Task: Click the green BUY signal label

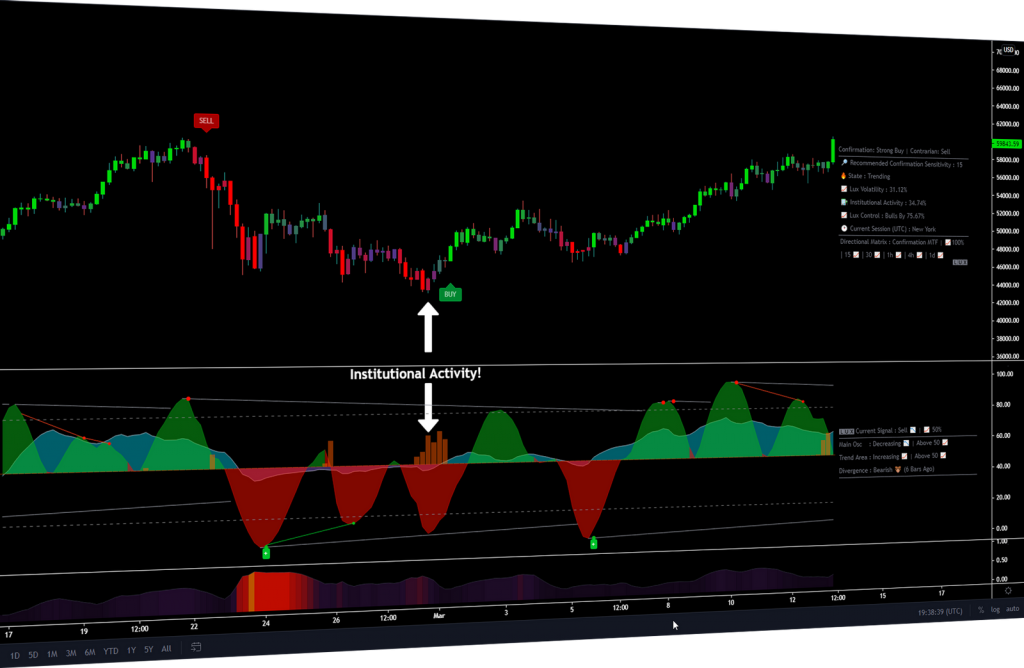Action: point(450,294)
